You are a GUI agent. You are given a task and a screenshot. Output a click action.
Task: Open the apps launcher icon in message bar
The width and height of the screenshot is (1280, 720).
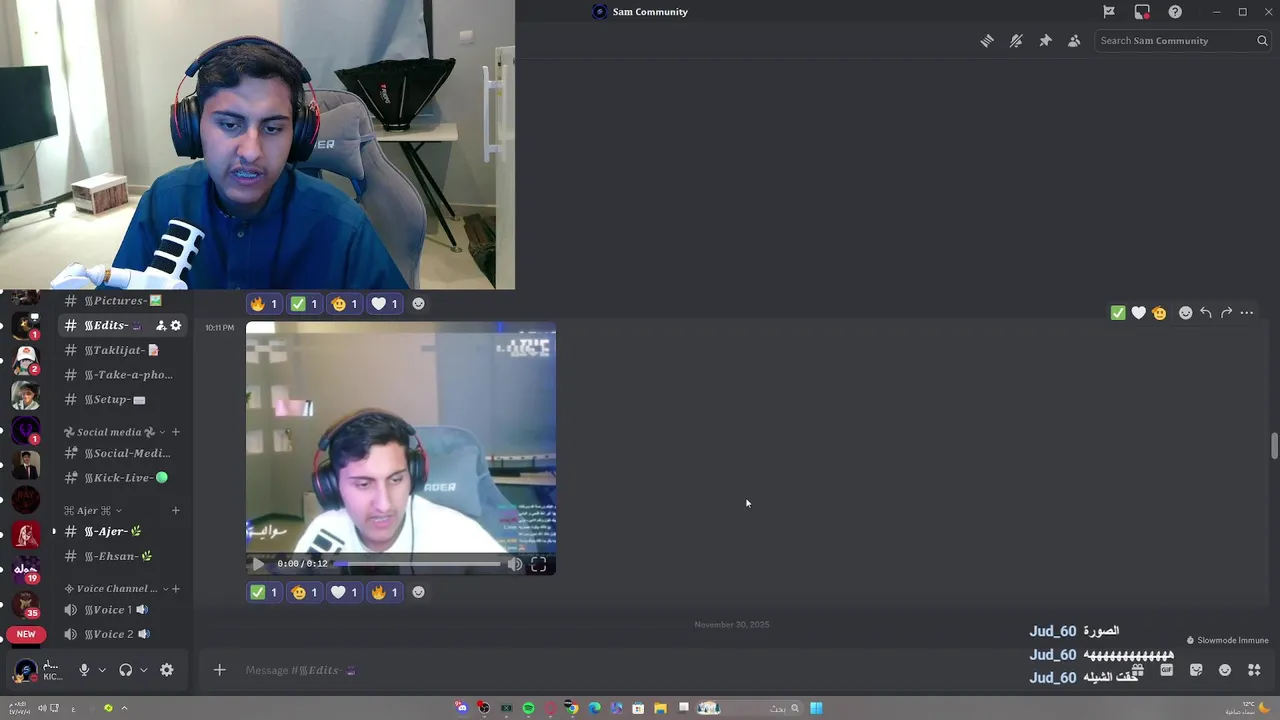point(1254,670)
